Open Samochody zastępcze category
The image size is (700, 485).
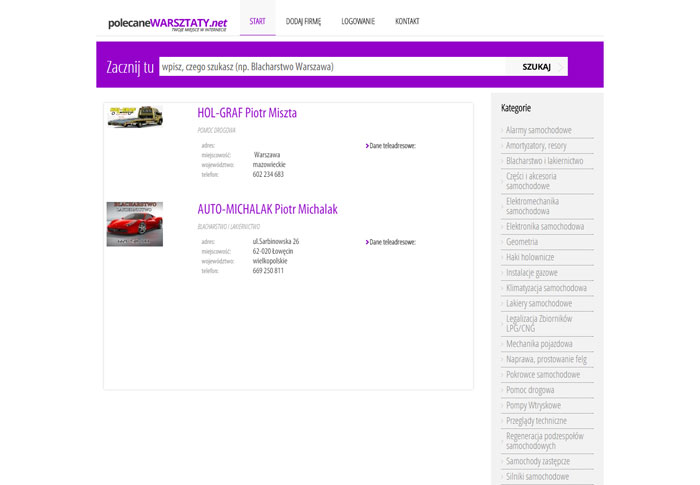point(538,461)
